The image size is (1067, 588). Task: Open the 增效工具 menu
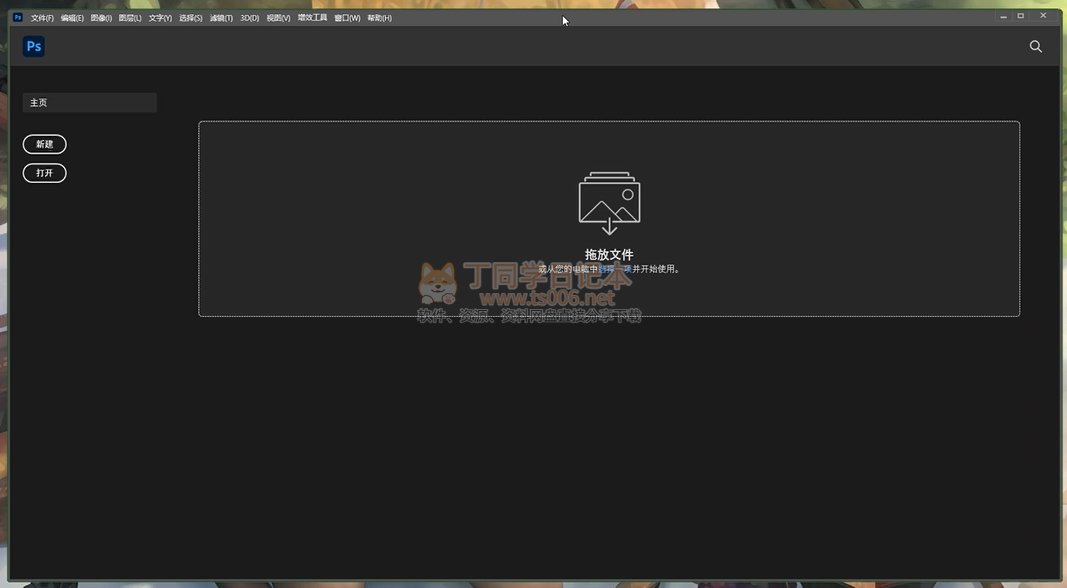click(x=312, y=18)
